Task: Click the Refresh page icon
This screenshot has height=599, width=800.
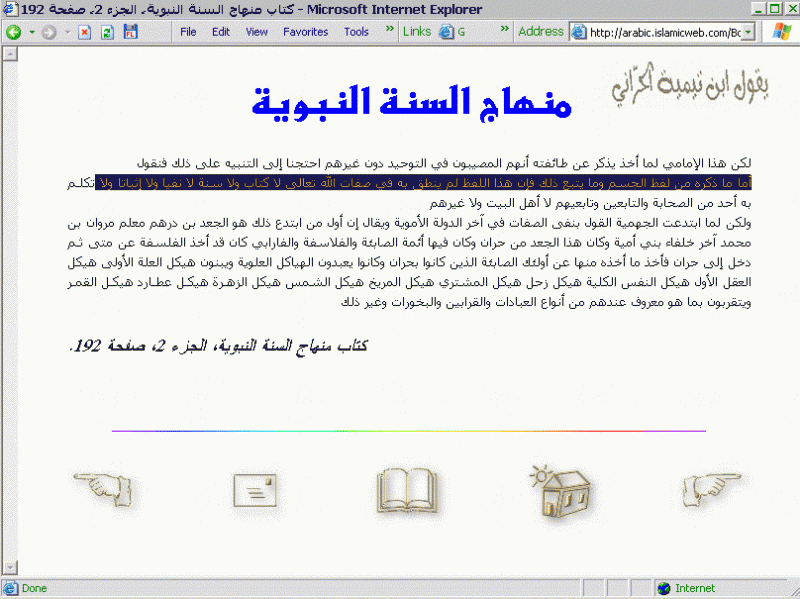Action: (x=107, y=32)
